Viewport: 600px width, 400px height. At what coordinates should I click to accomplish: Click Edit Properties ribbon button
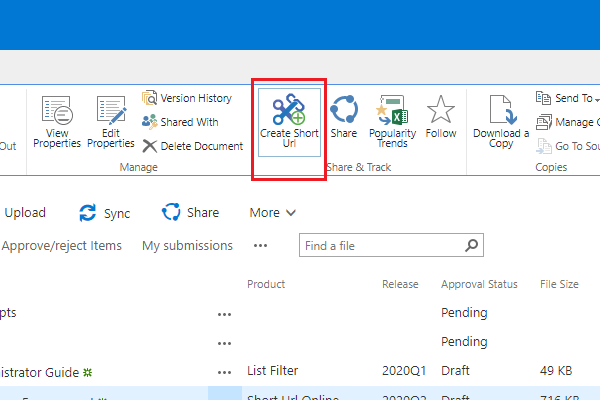pos(111,122)
